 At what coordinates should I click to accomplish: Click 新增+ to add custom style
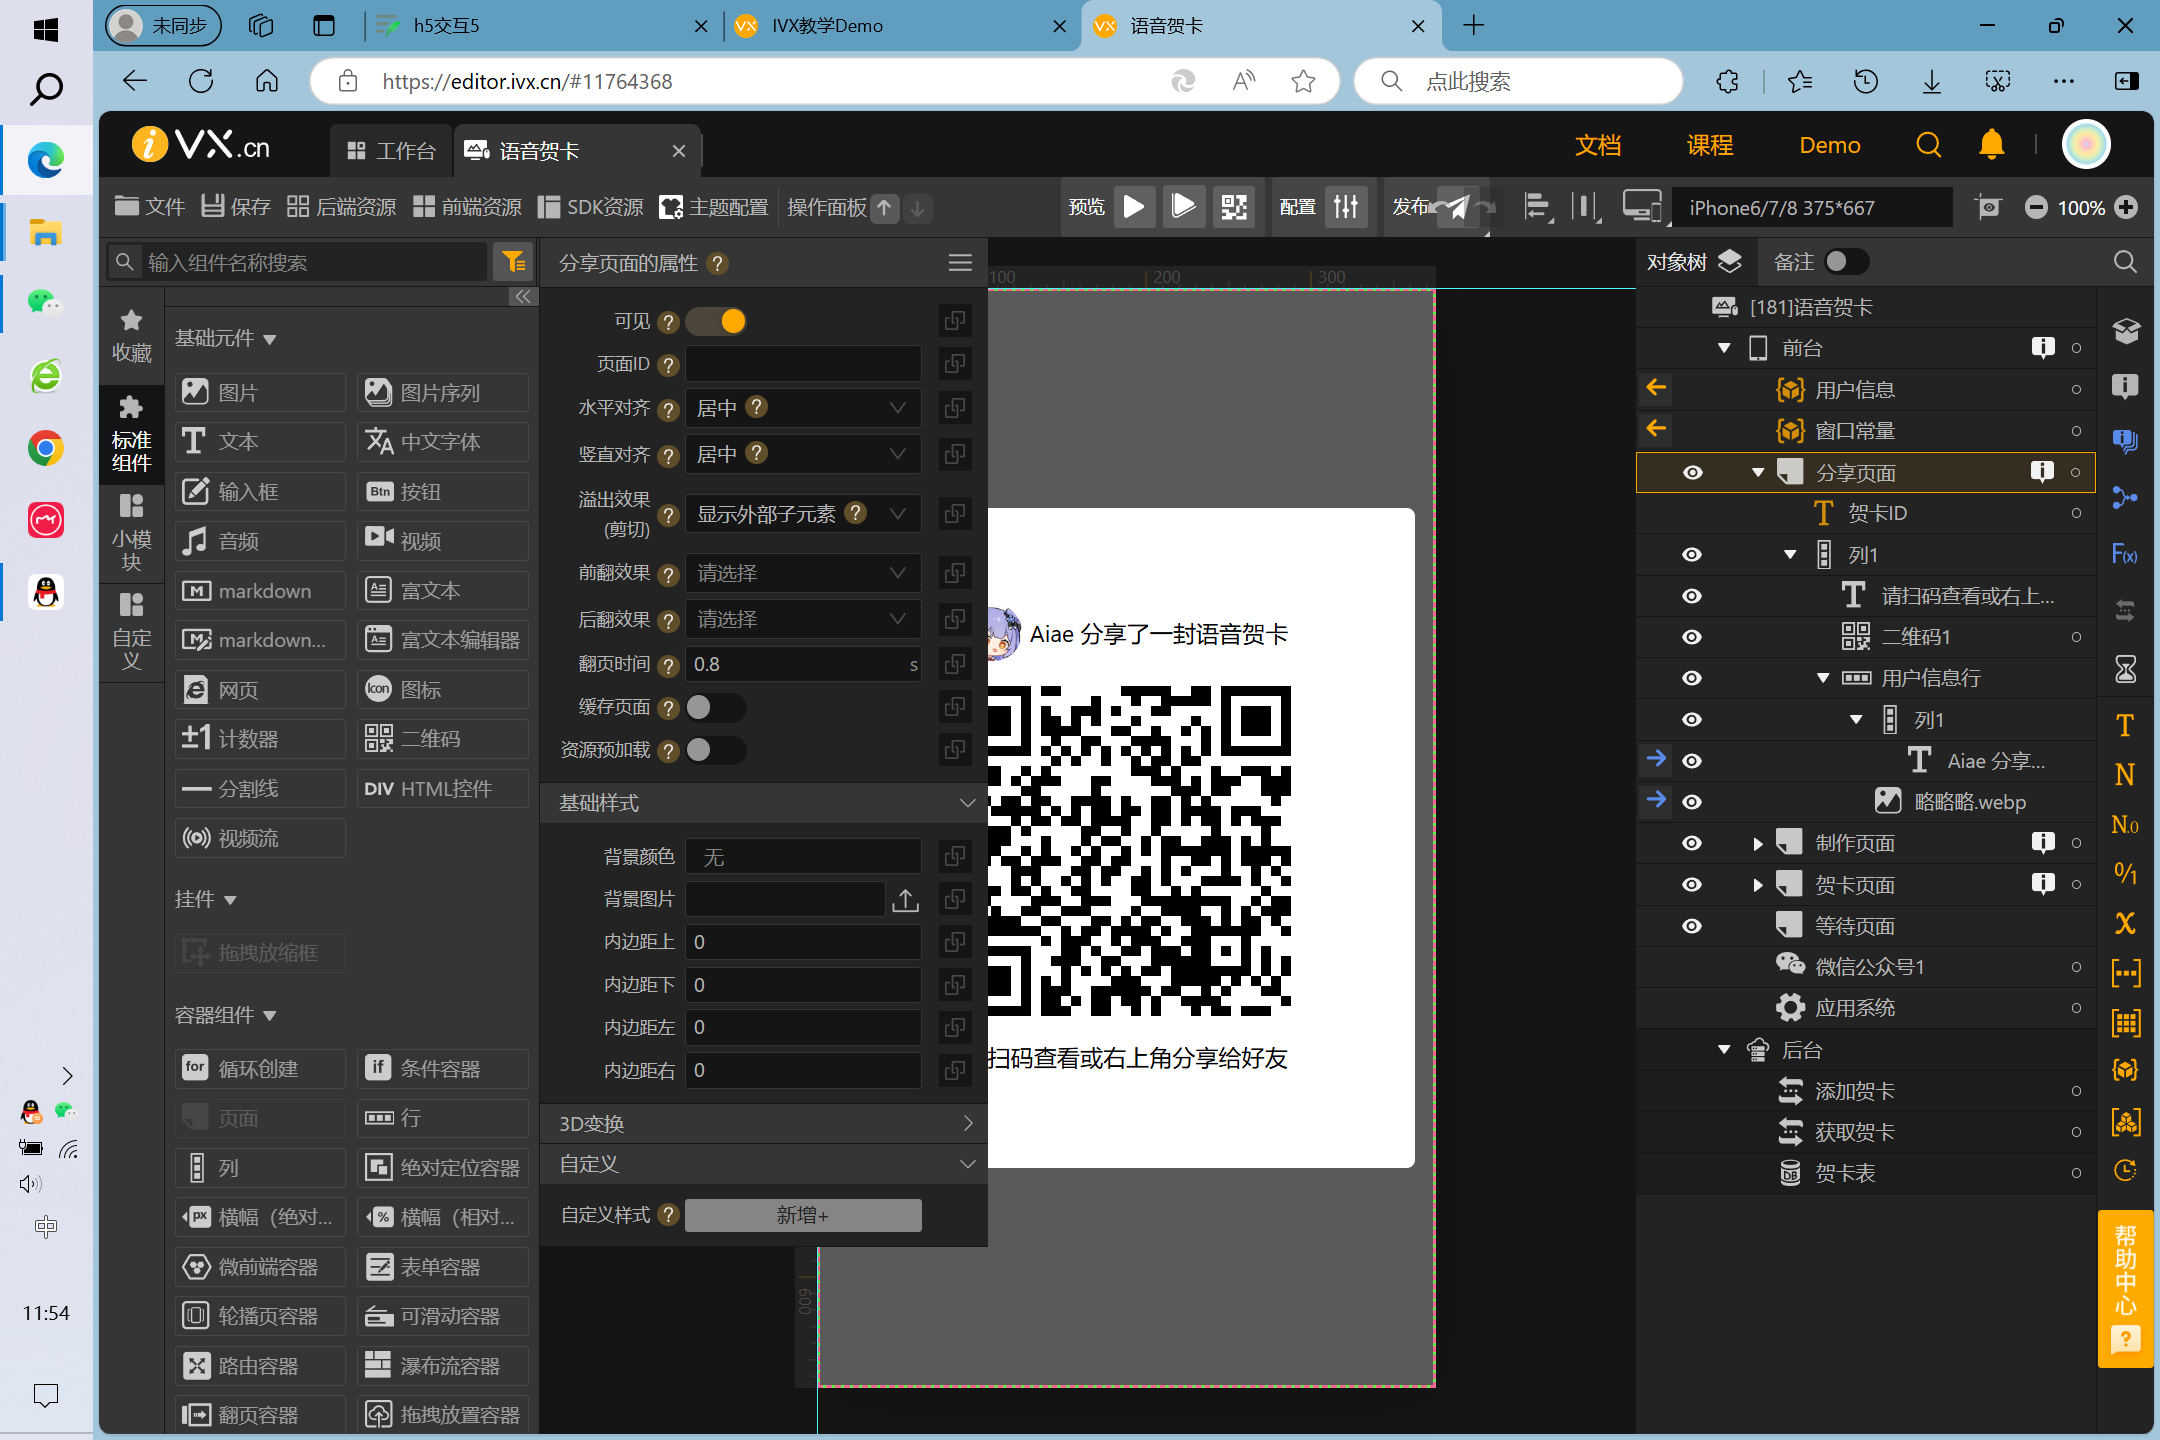pyautogui.click(x=802, y=1215)
